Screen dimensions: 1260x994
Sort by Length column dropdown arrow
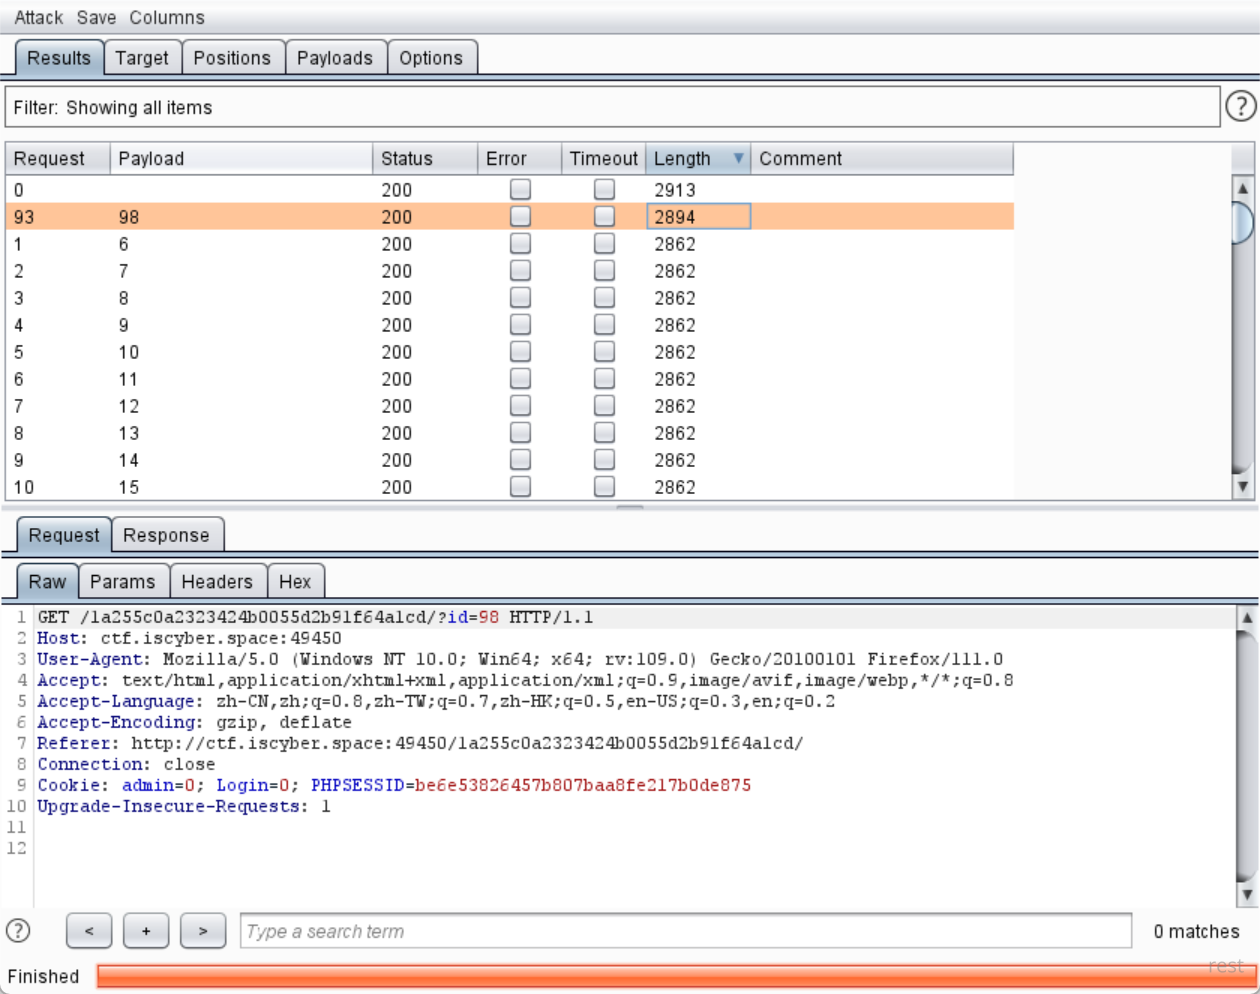[x=738, y=158]
